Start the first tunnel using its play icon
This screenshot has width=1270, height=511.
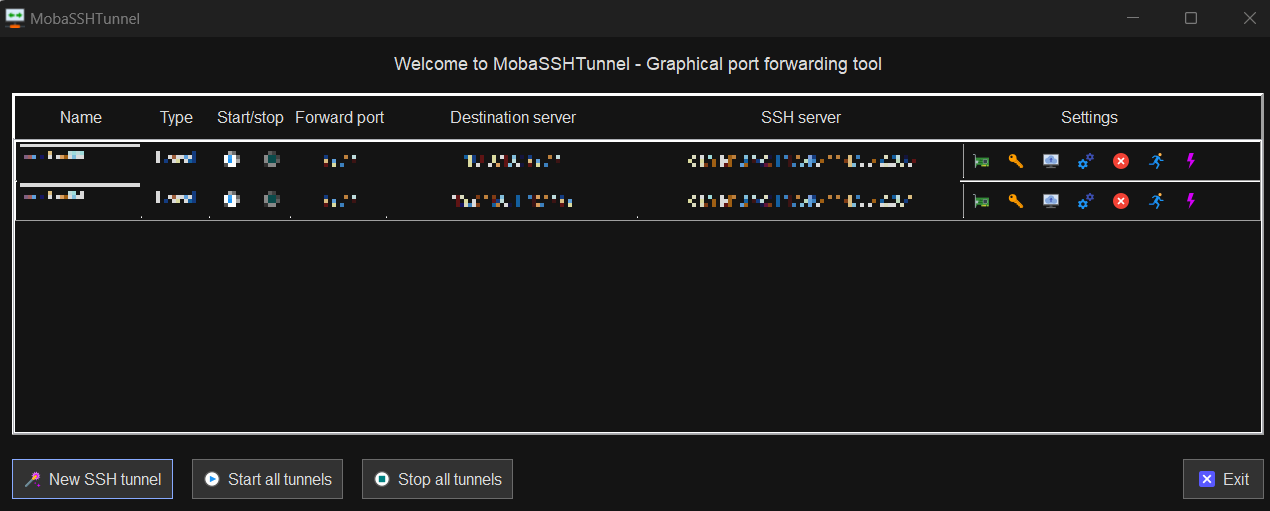(x=231, y=159)
